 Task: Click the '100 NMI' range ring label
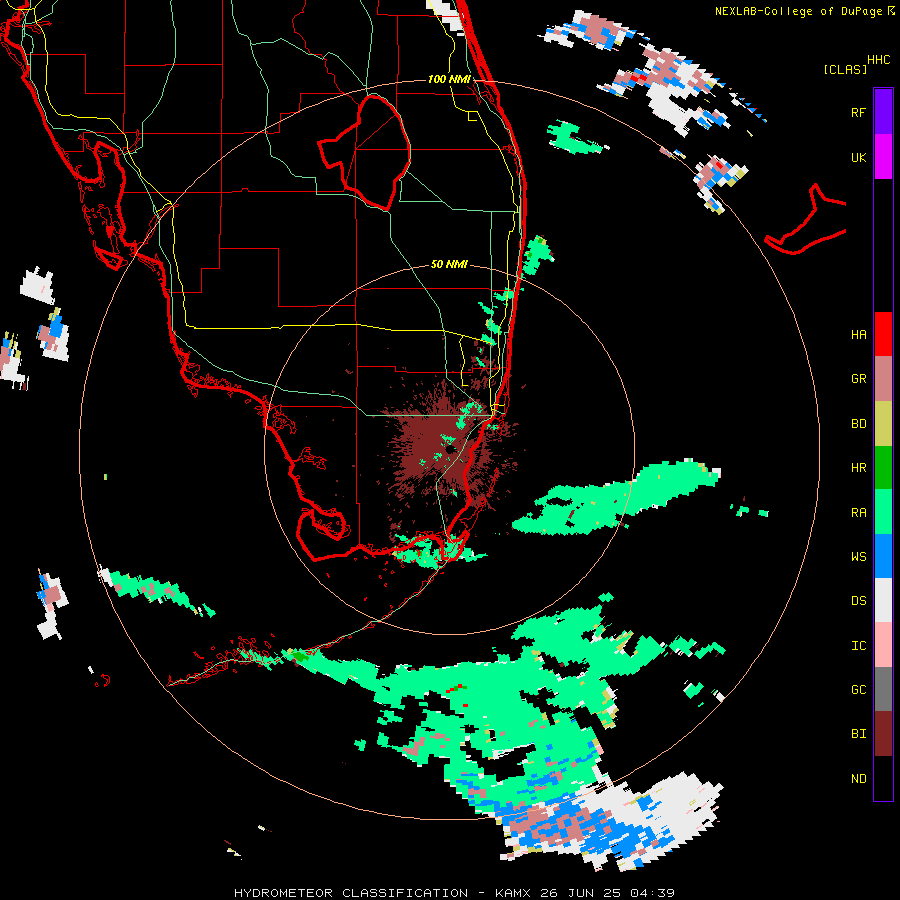449,79
